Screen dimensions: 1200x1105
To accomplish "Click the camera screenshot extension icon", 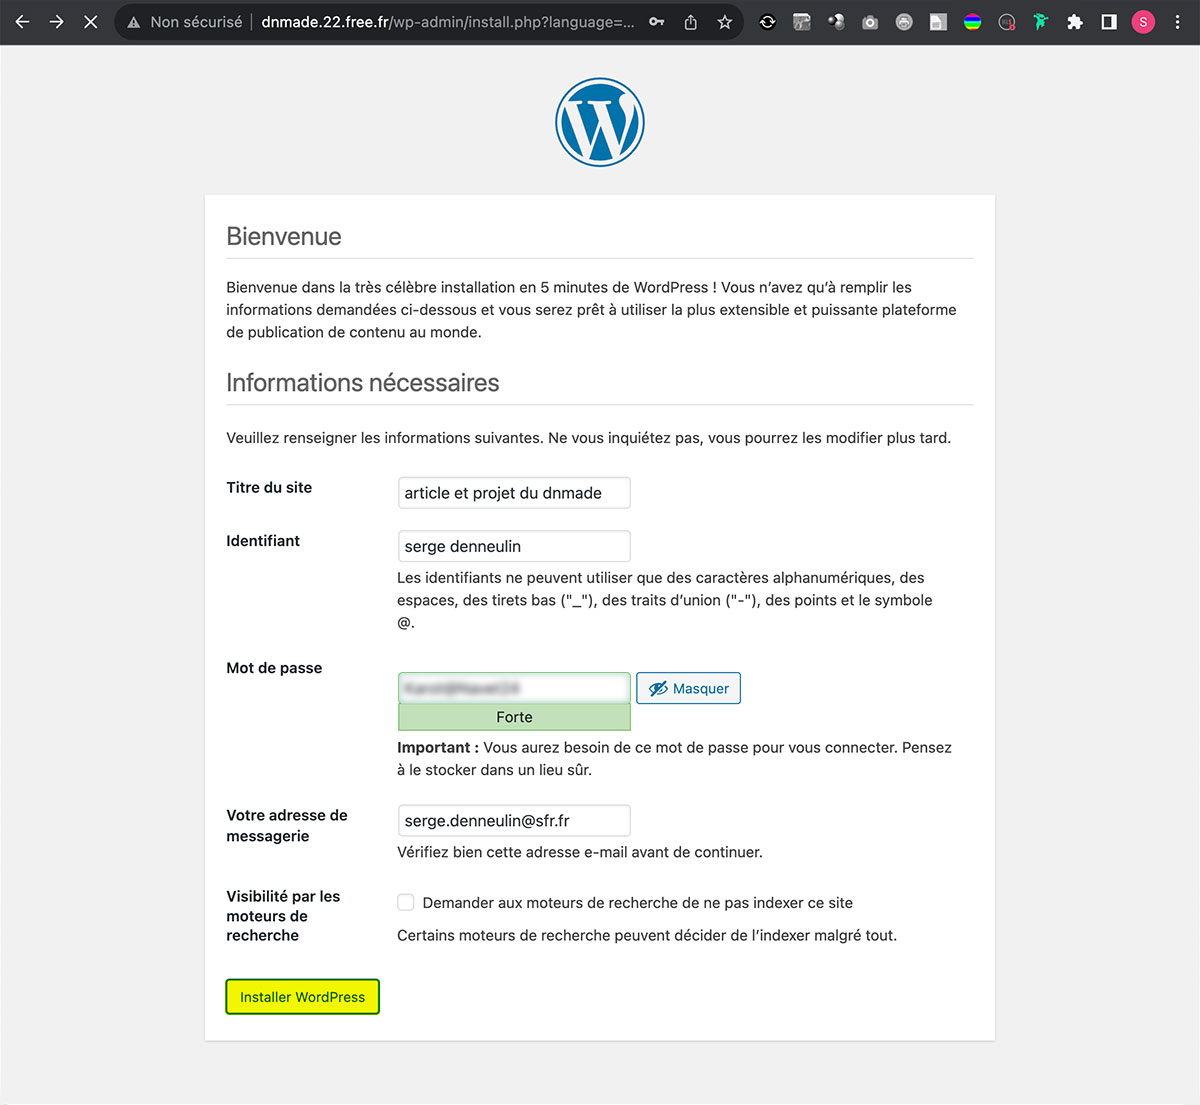I will pos(870,21).
